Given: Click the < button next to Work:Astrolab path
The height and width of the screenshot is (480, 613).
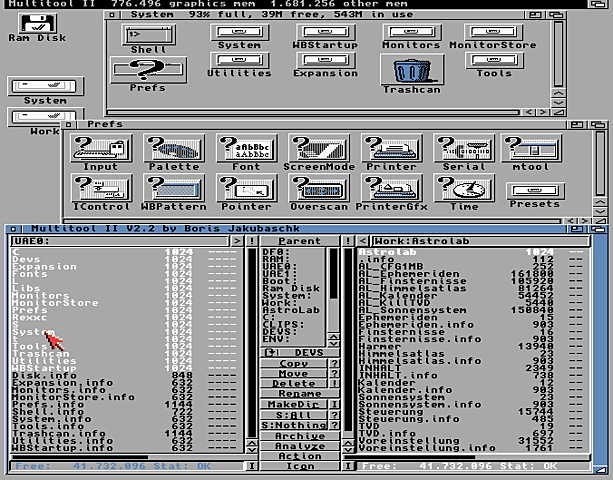Looking at the screenshot, I should (363, 241).
